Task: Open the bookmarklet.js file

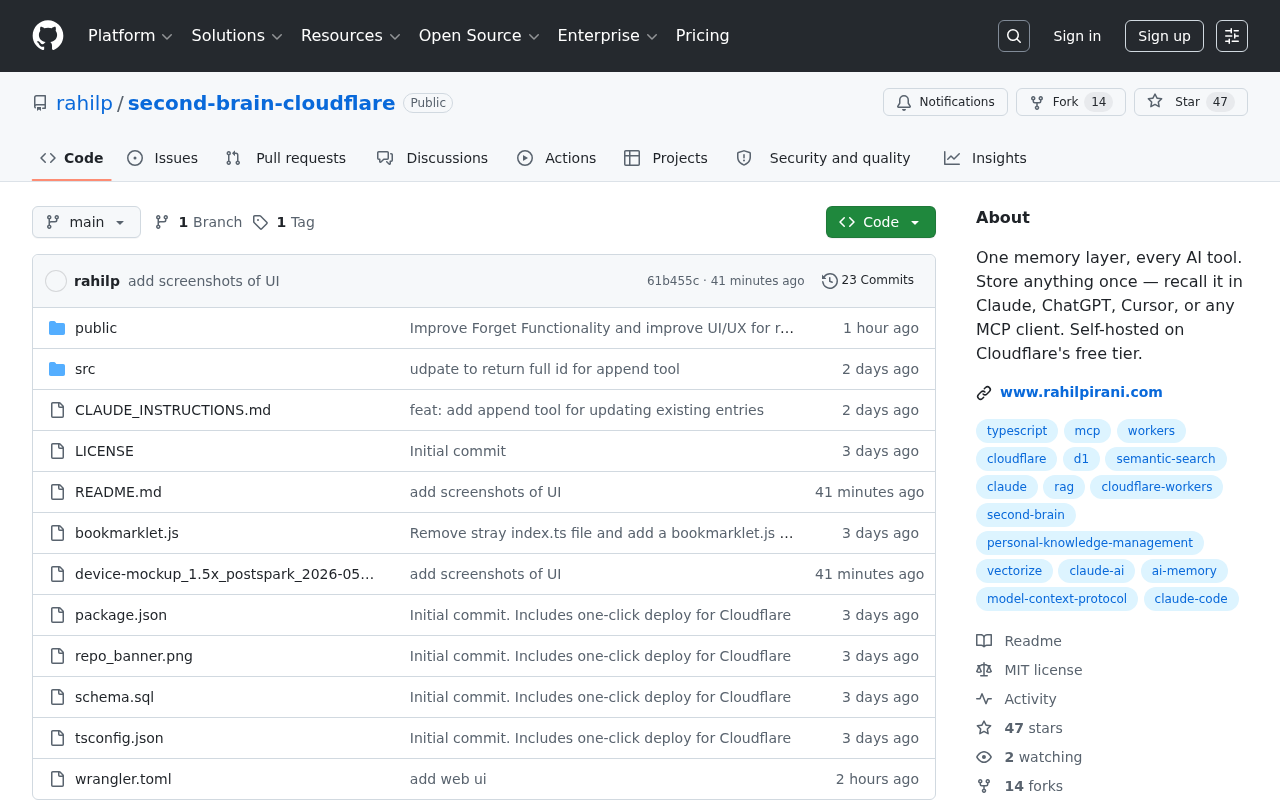Action: pos(127,533)
